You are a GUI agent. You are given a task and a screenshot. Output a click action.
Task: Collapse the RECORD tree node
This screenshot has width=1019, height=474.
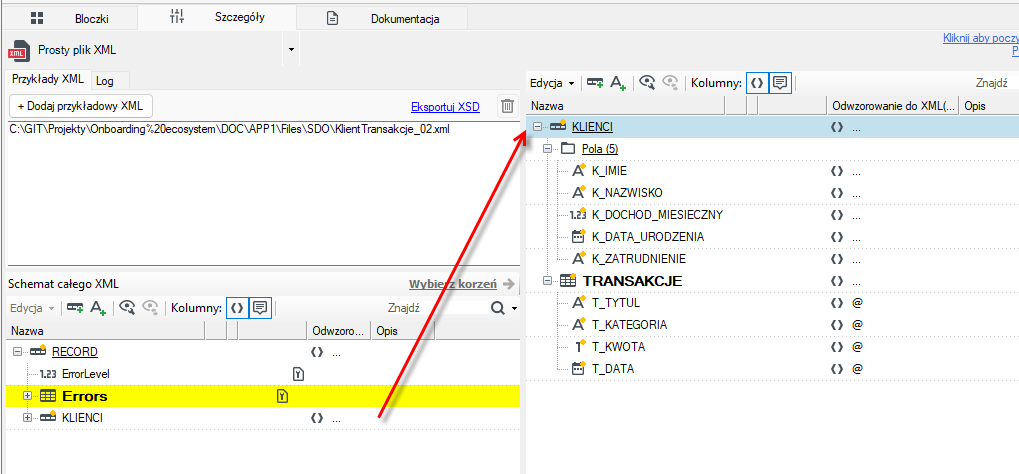(x=16, y=352)
